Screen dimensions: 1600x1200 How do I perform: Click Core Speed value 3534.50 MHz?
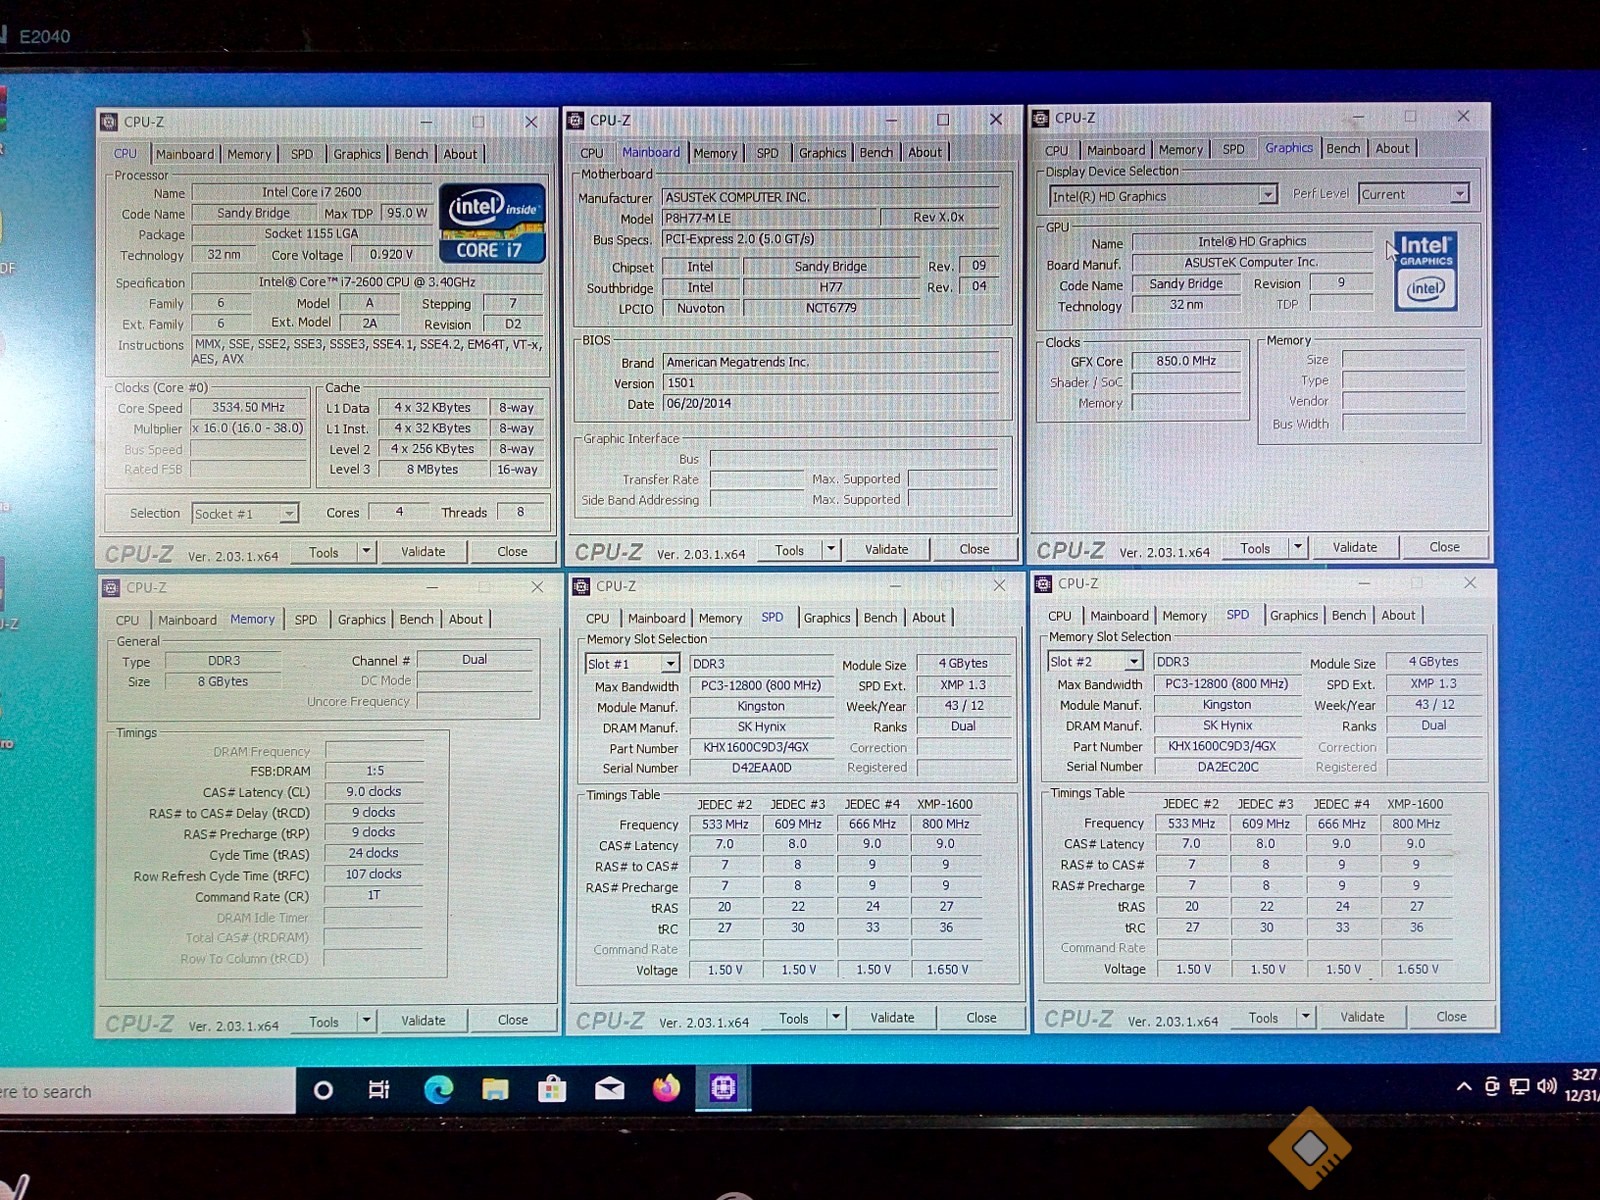[248, 408]
